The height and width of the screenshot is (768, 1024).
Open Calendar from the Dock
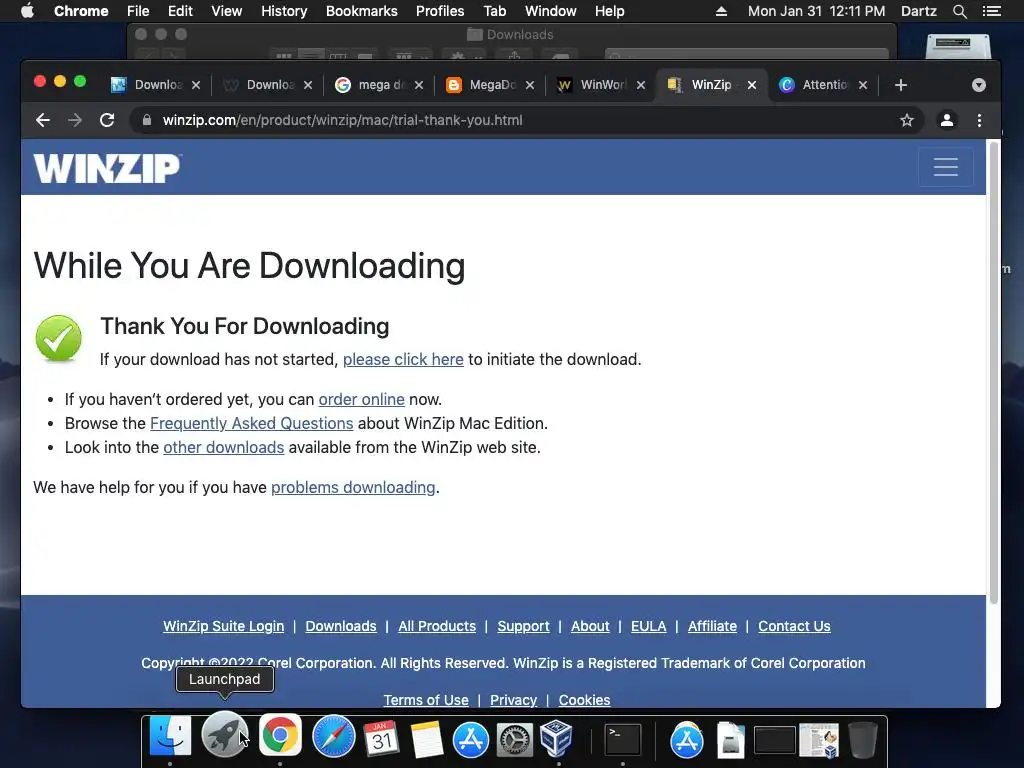381,738
